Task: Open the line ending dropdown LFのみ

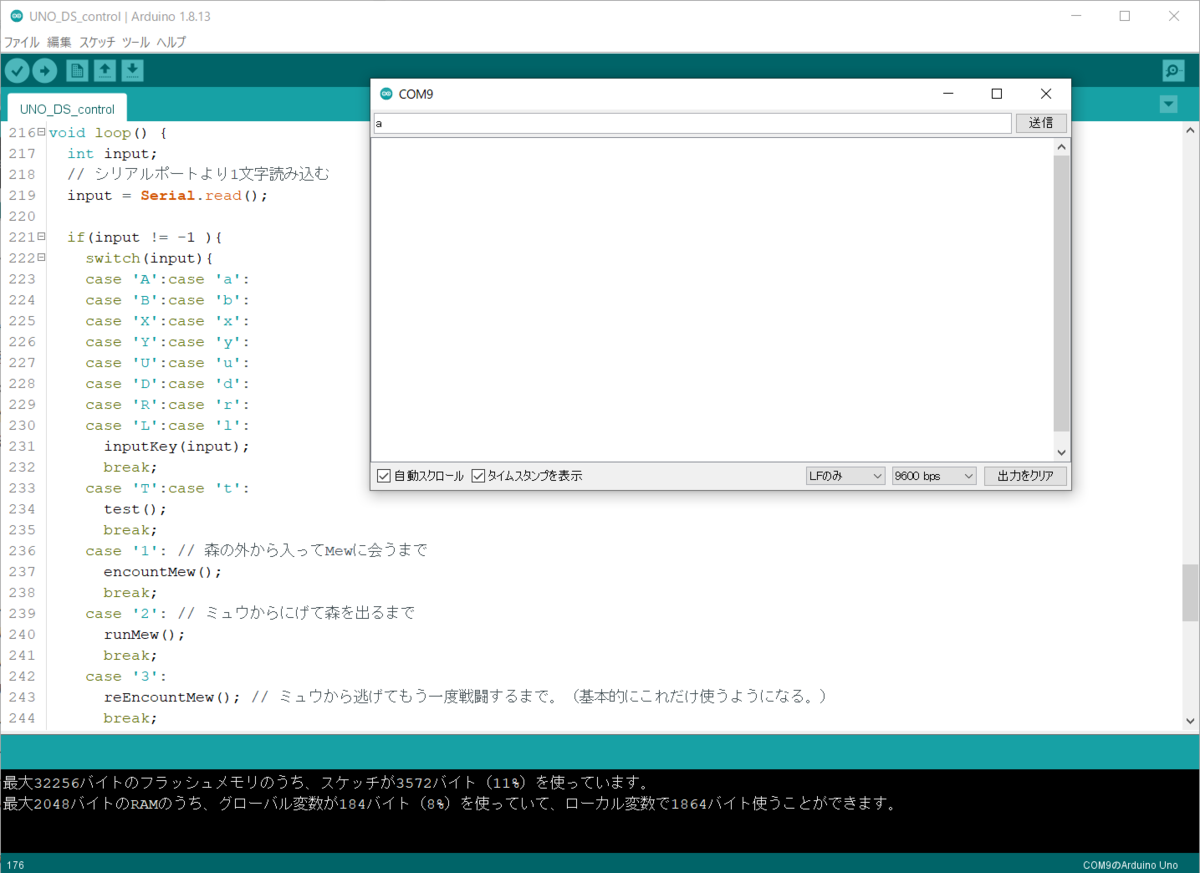Action: 845,476
